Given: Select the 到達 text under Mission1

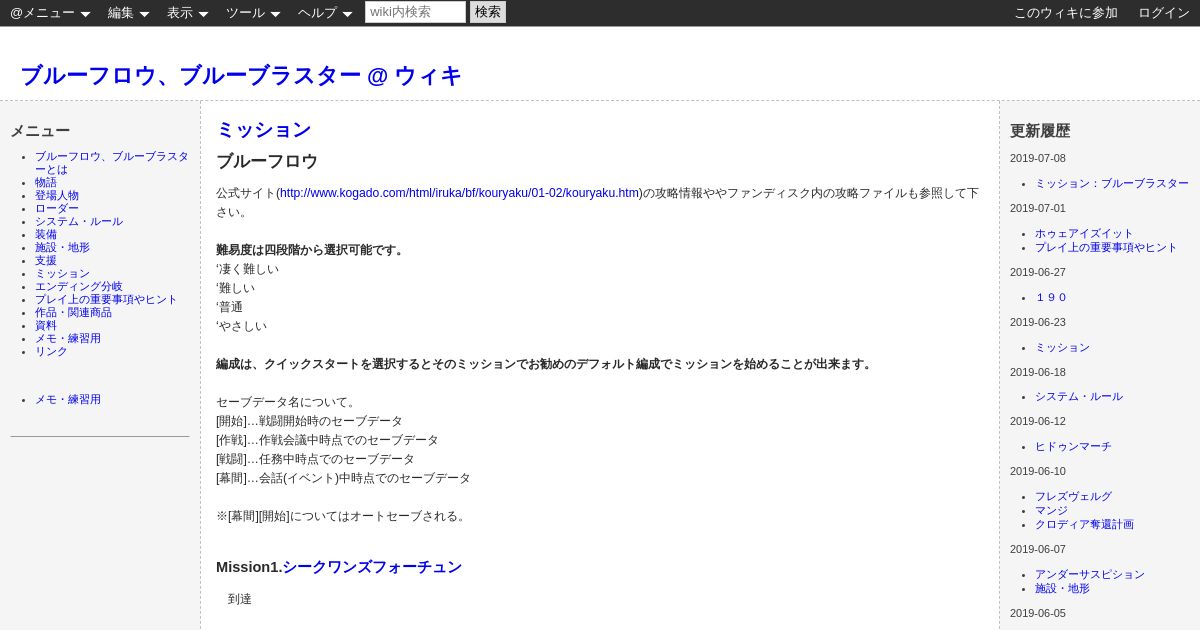Looking at the screenshot, I should tap(240, 599).
